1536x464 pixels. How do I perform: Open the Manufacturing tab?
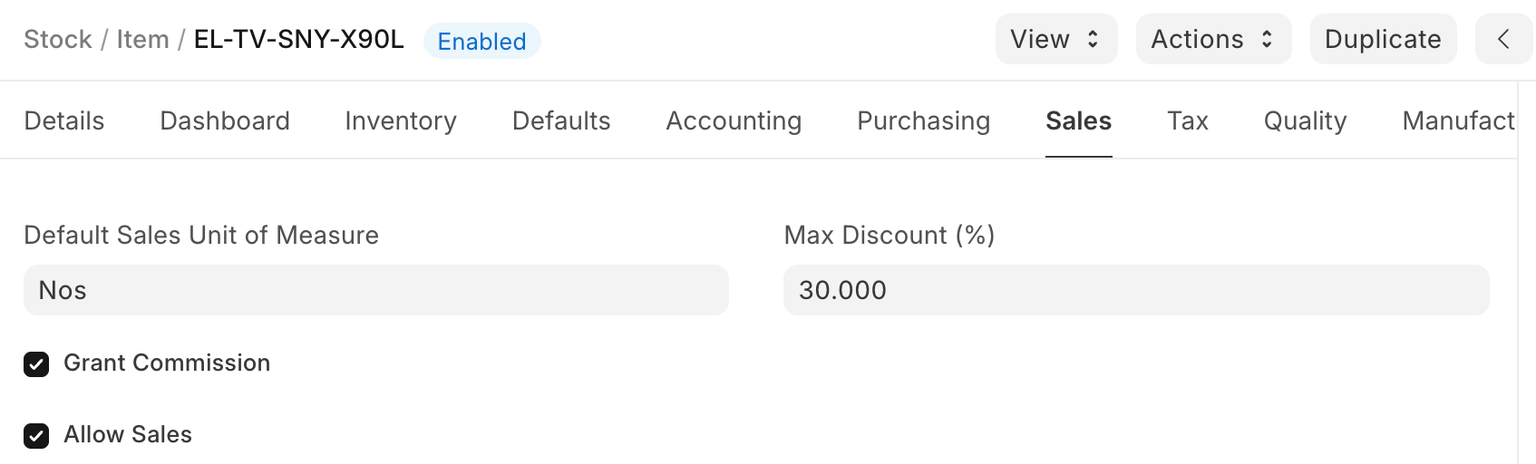pyautogui.click(x=1457, y=121)
